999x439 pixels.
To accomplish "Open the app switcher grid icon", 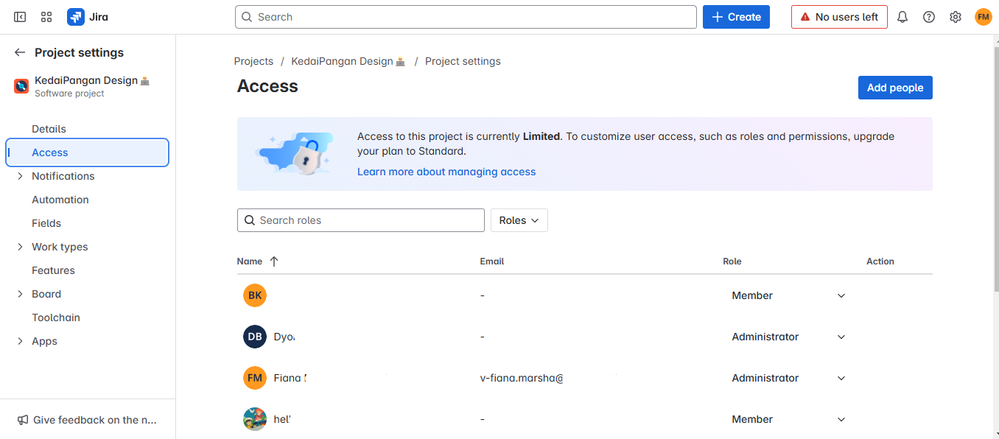I will (46, 17).
